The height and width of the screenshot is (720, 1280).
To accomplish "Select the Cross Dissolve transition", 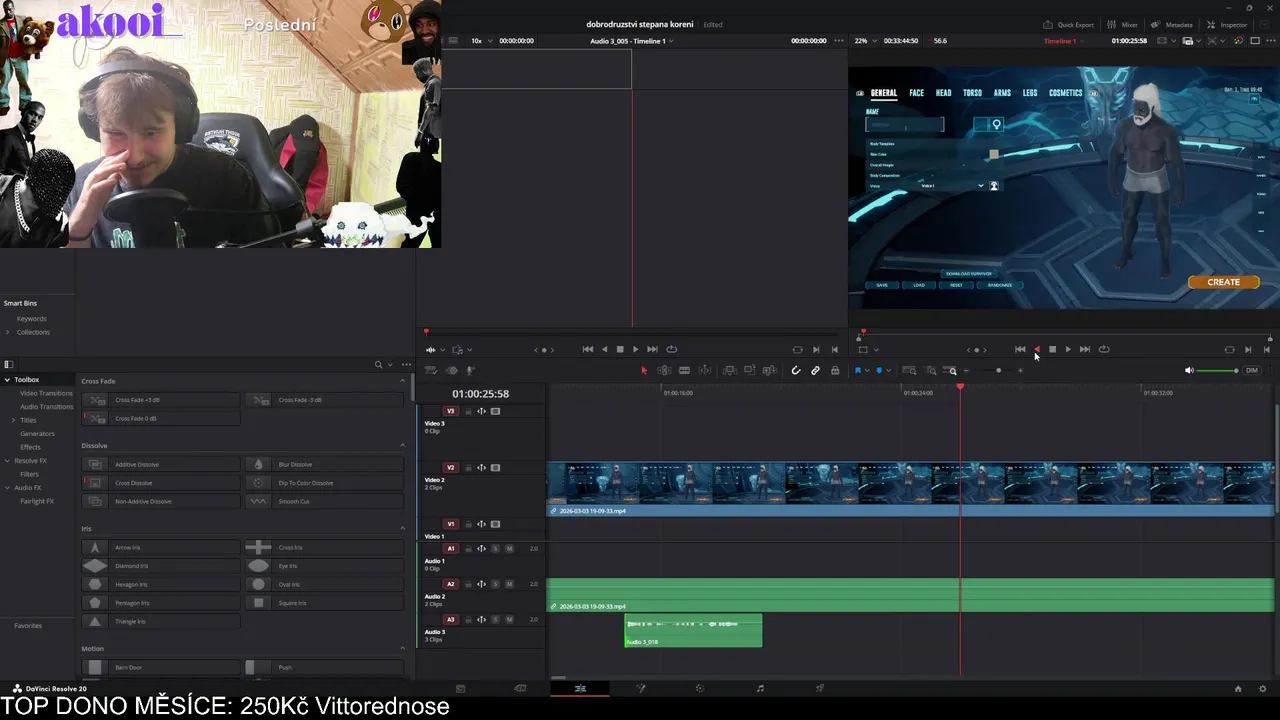I will click(x=160, y=483).
